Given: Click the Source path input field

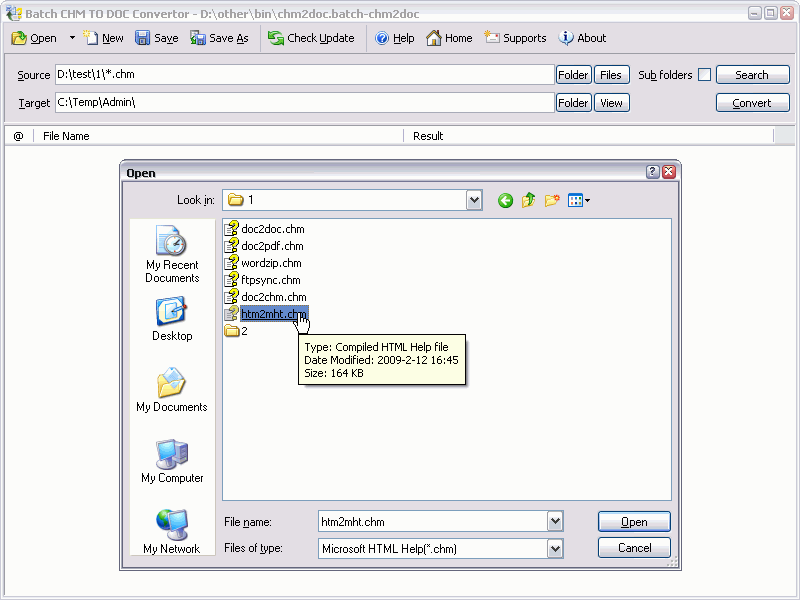Looking at the screenshot, I should (305, 74).
